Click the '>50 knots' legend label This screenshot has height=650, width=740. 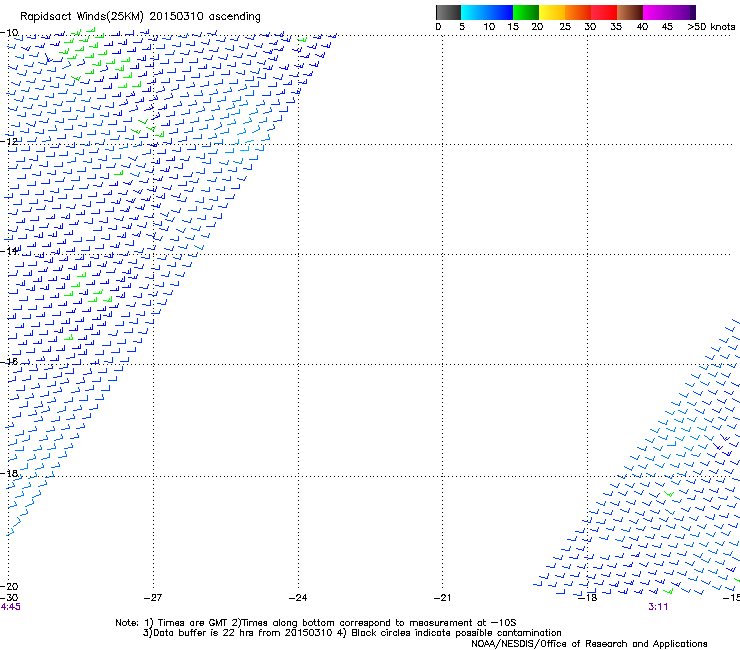click(711, 27)
